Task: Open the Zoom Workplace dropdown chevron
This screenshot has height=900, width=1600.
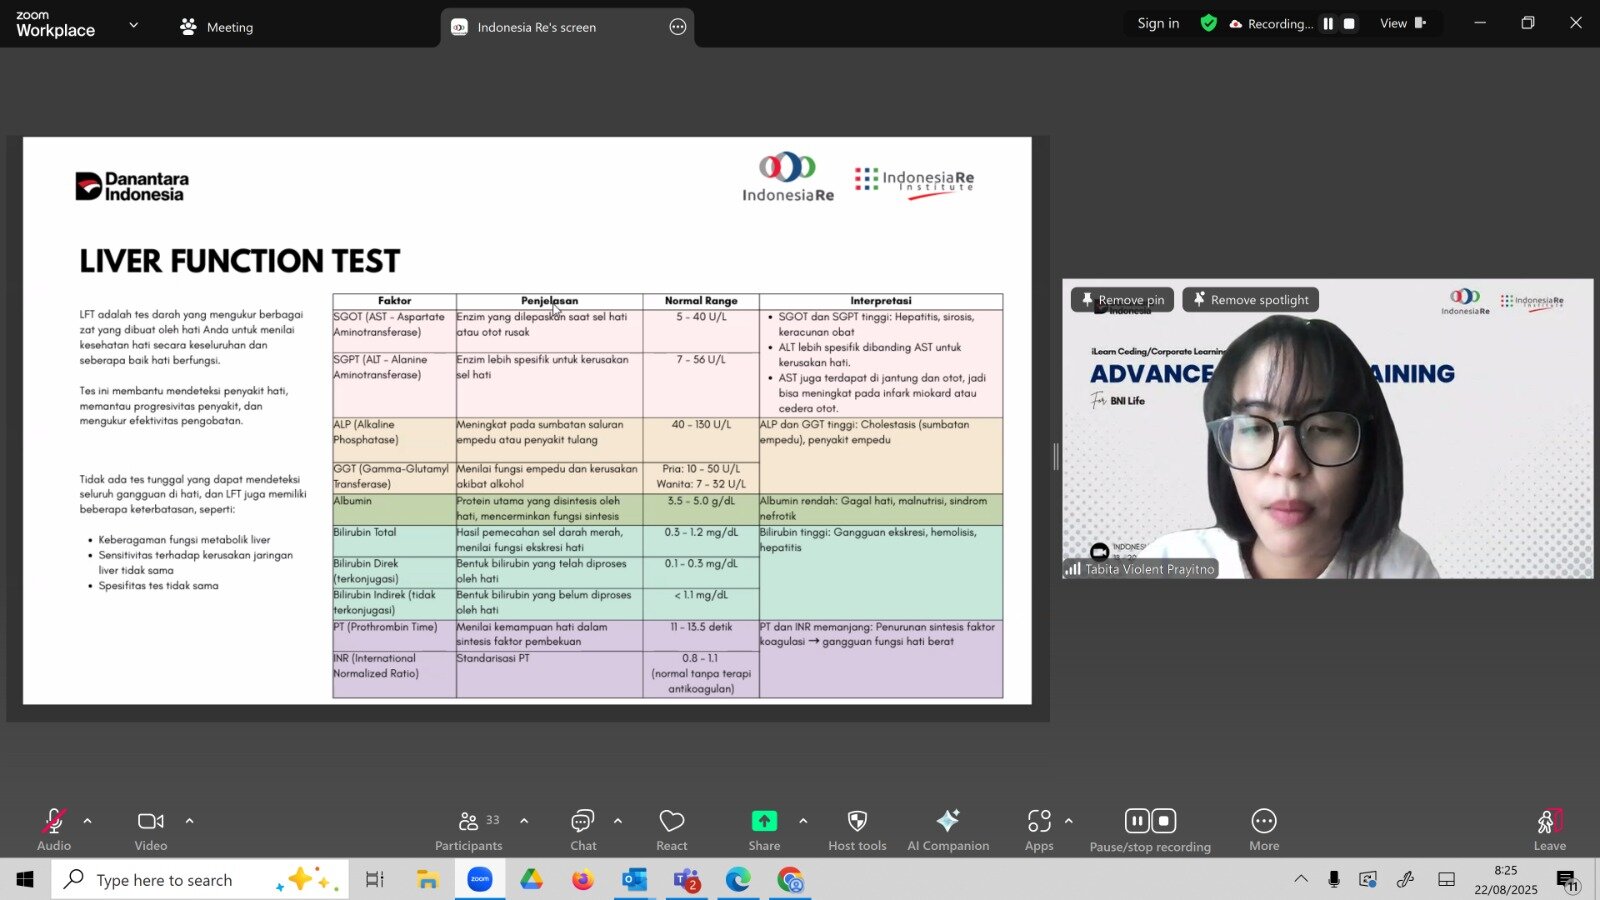Action: (x=134, y=25)
